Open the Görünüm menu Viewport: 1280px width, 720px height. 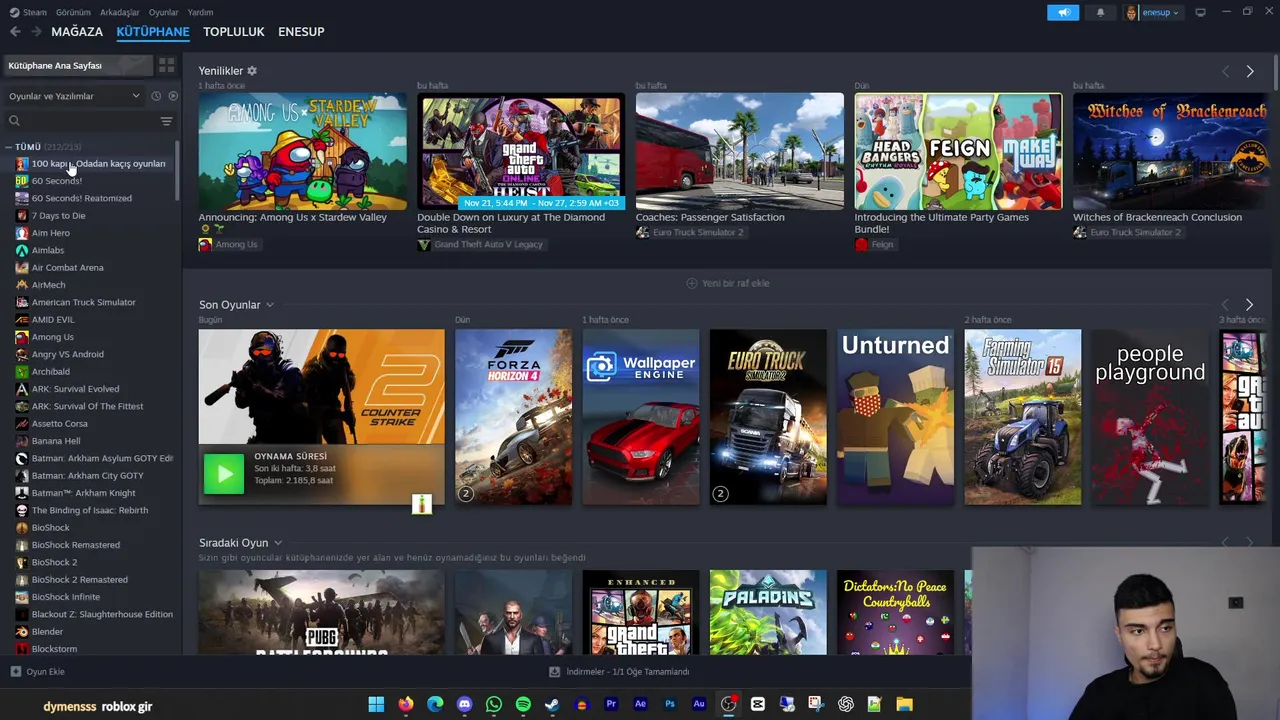point(73,13)
